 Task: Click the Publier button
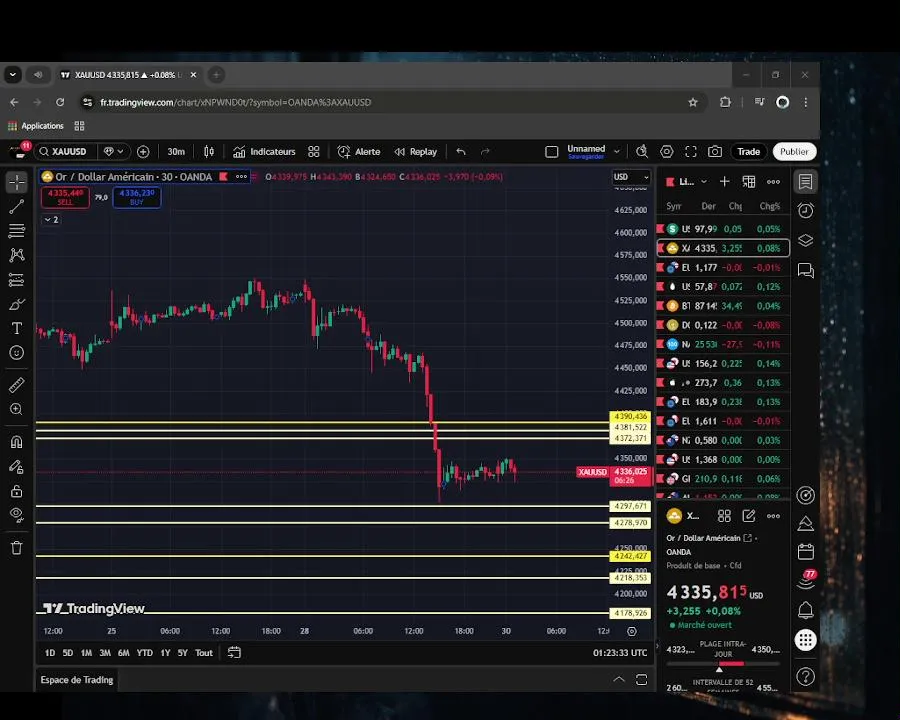(794, 152)
